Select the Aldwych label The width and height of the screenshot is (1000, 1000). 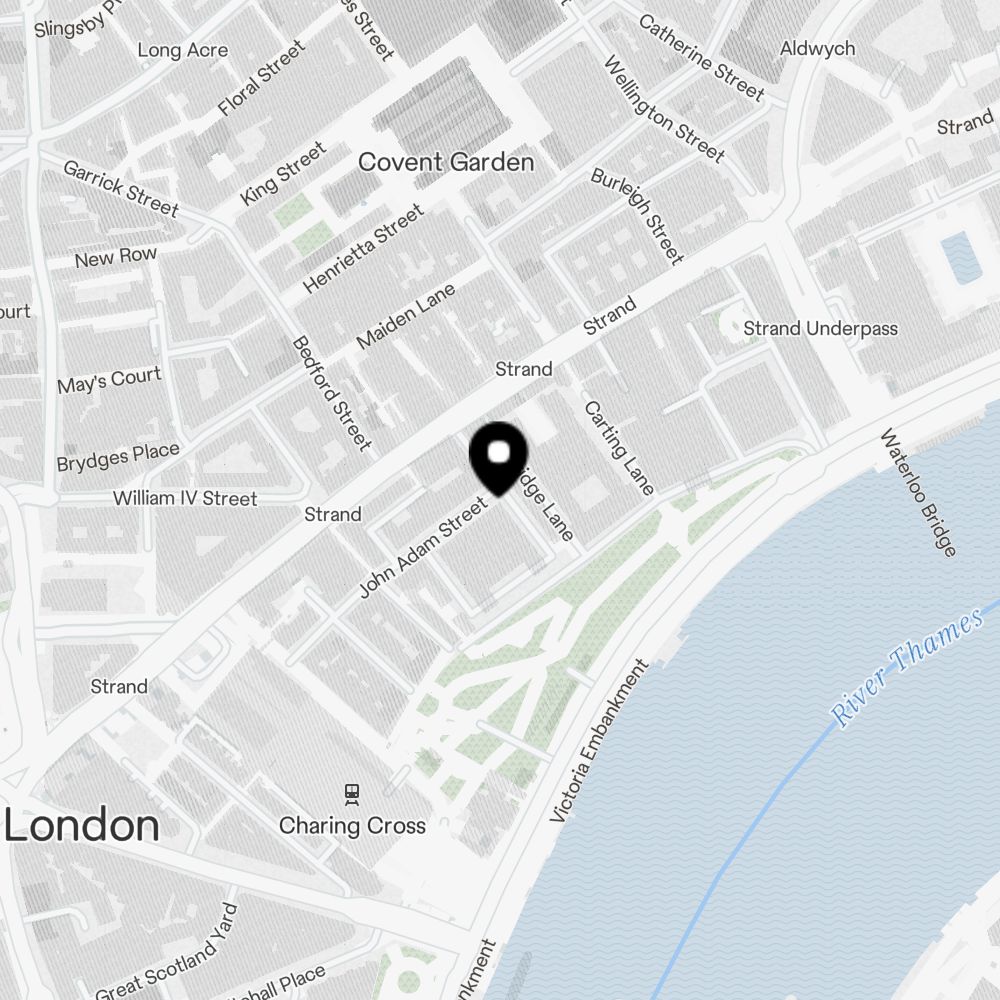[817, 48]
